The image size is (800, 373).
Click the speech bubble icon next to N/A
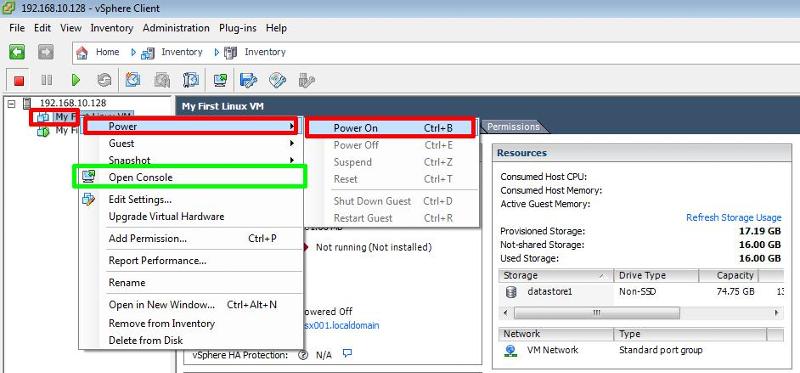347,353
